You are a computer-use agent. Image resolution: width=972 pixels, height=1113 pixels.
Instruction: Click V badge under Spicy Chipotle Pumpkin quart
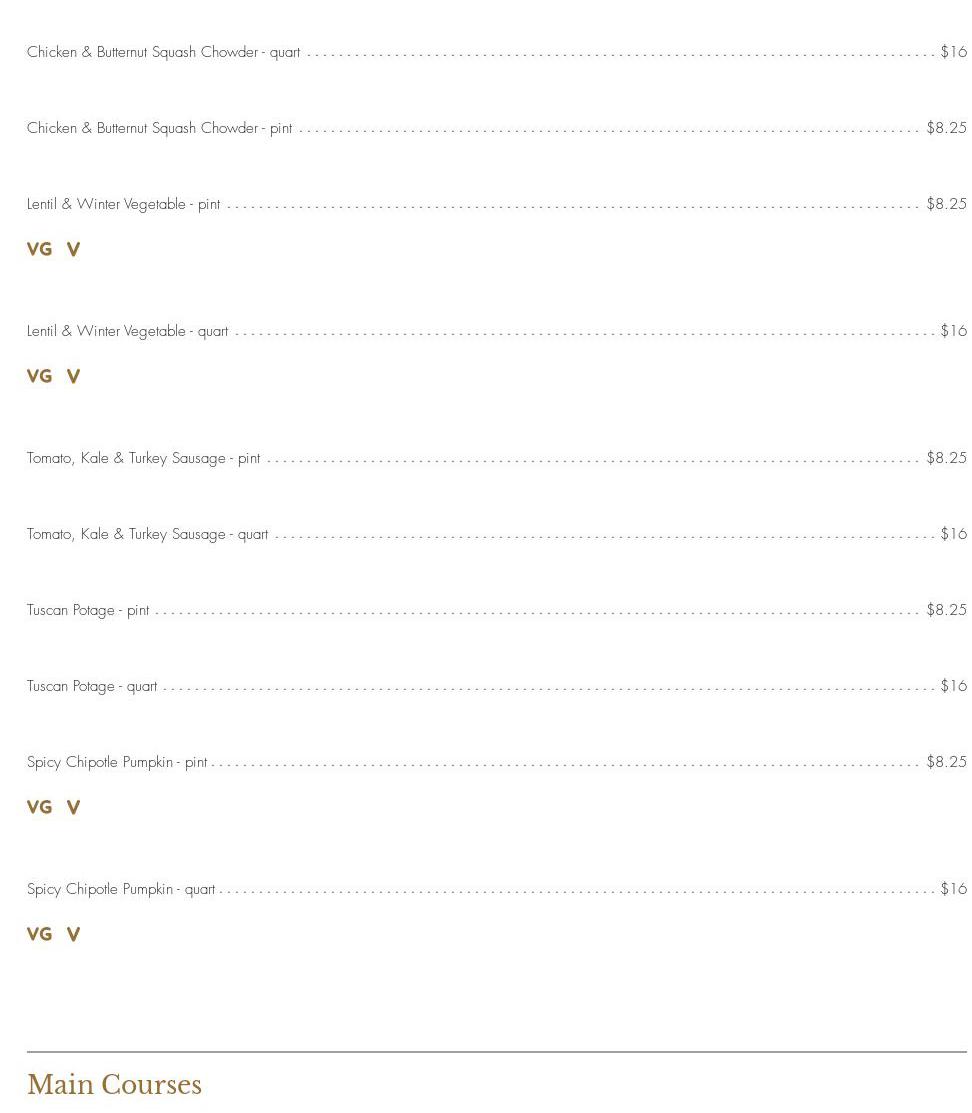(73, 934)
